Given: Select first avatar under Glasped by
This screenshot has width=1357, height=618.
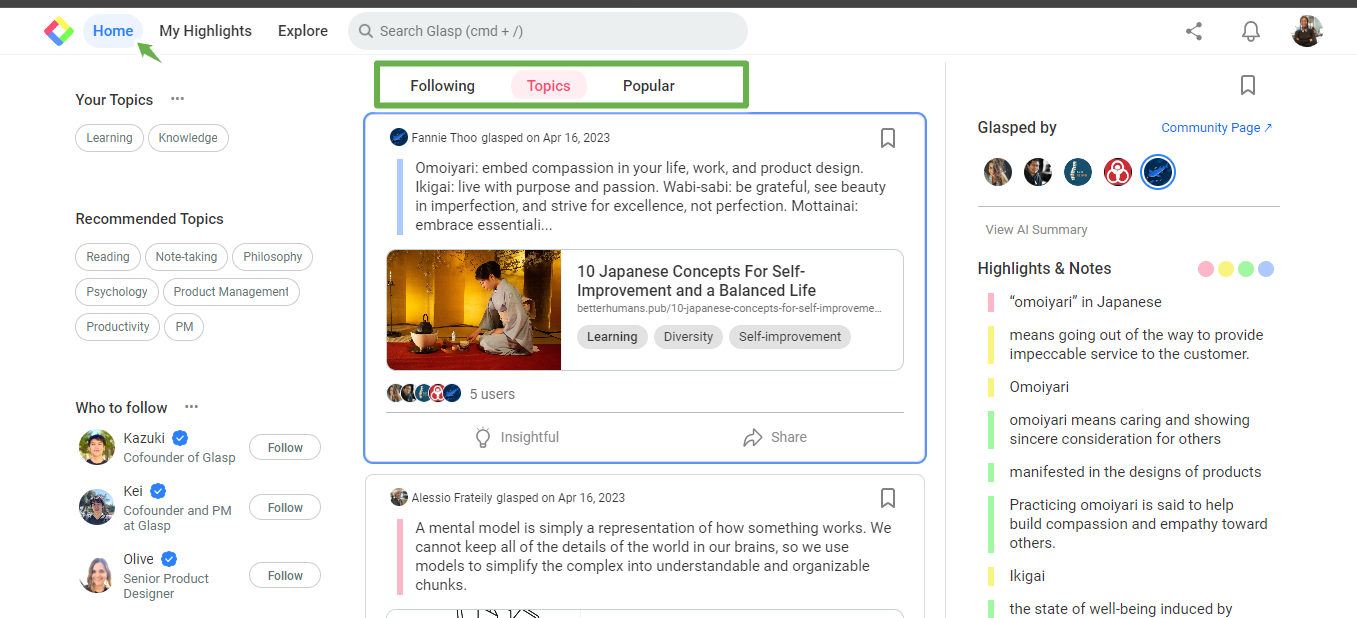Looking at the screenshot, I should 998,172.
